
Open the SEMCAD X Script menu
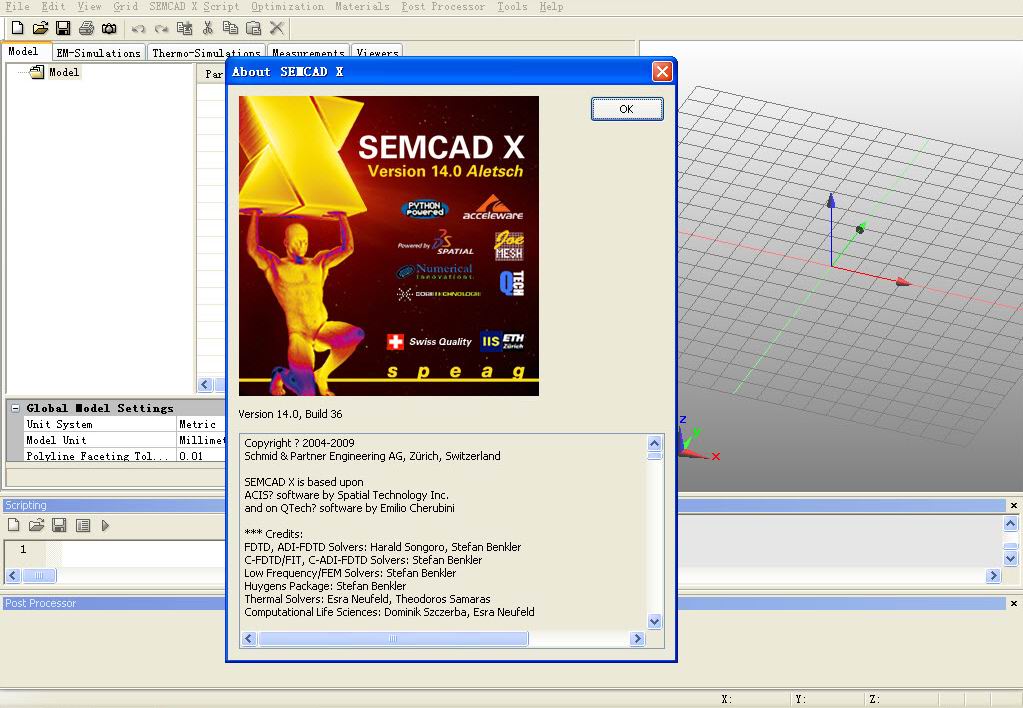coord(194,7)
